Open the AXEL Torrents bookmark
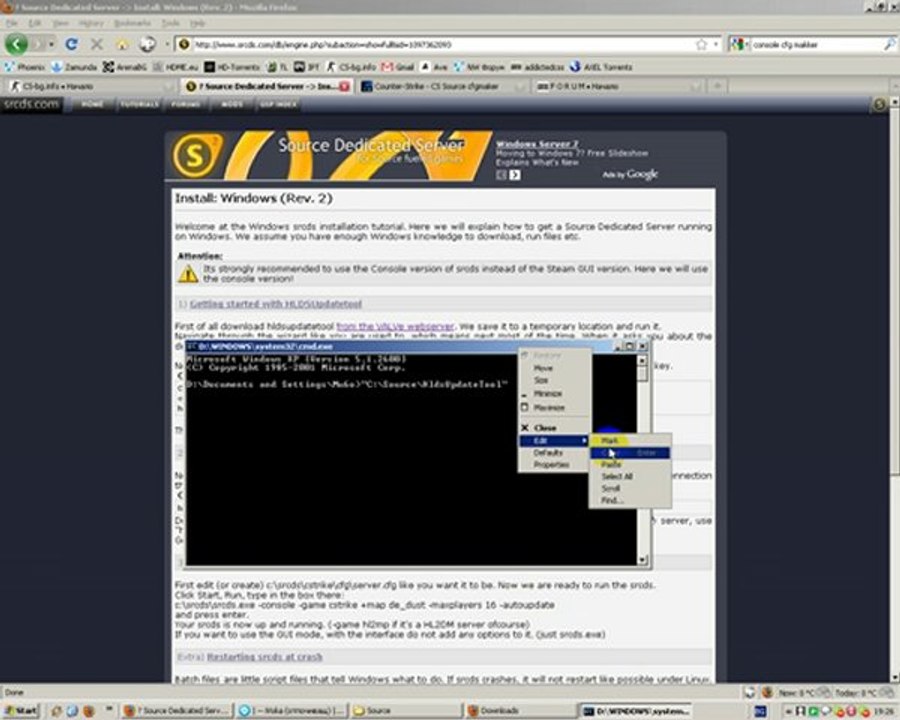The width and height of the screenshot is (900, 720). point(601,67)
